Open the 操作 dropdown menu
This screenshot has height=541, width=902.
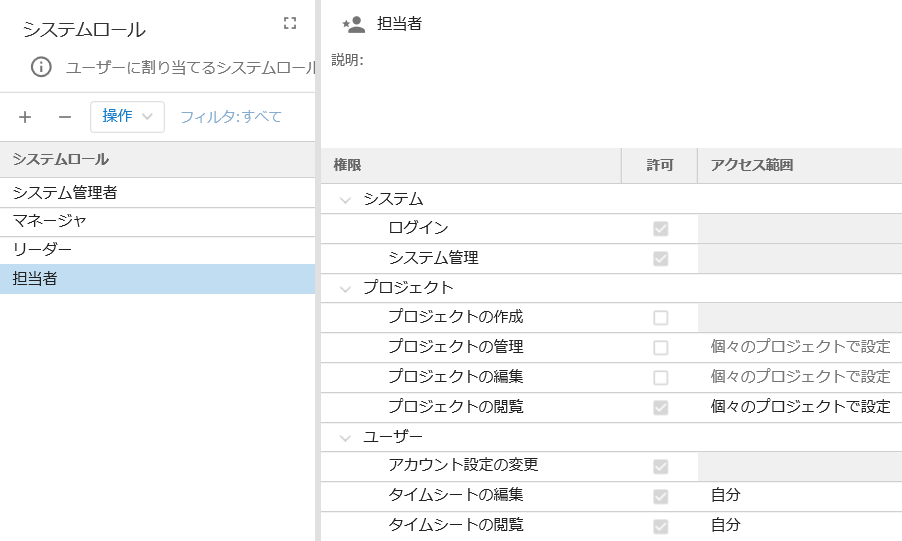(127, 116)
